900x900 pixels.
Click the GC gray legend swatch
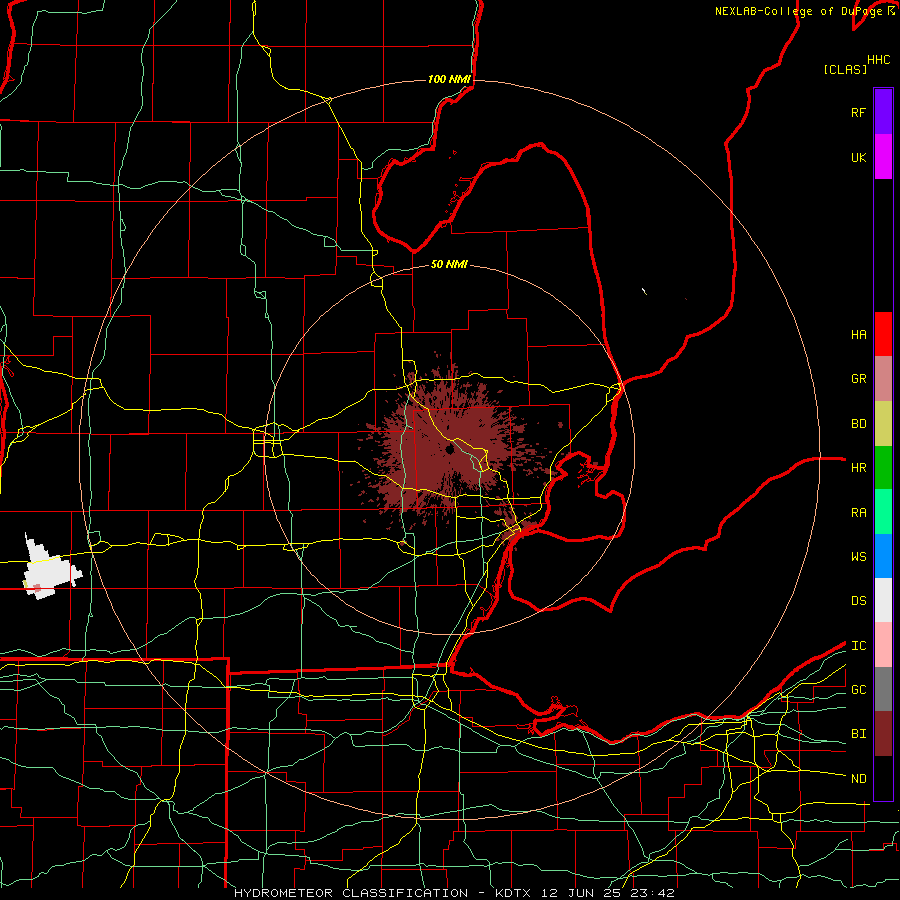coord(883,689)
